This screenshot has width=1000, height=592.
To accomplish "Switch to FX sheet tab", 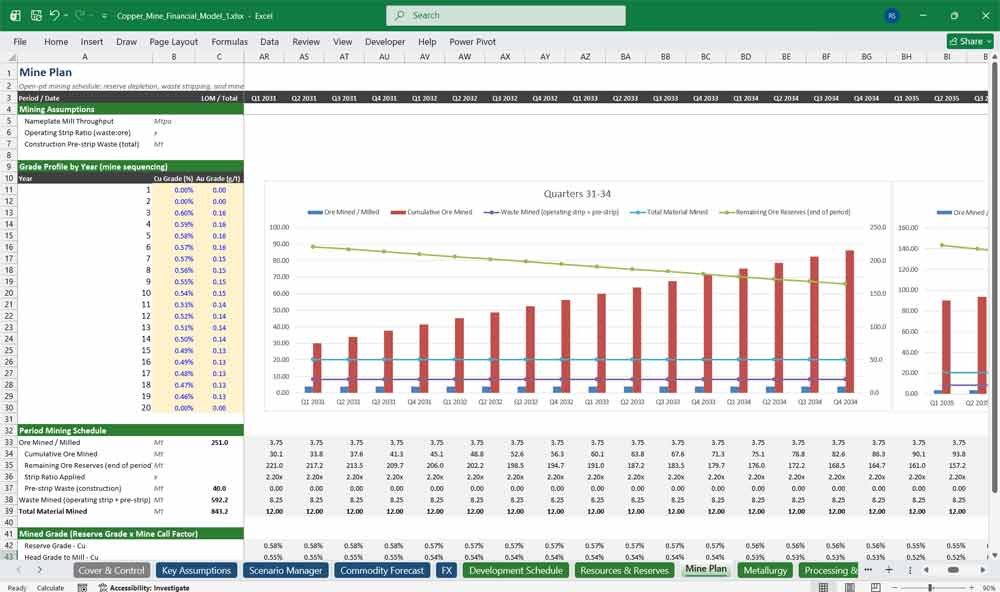I will pos(446,570).
